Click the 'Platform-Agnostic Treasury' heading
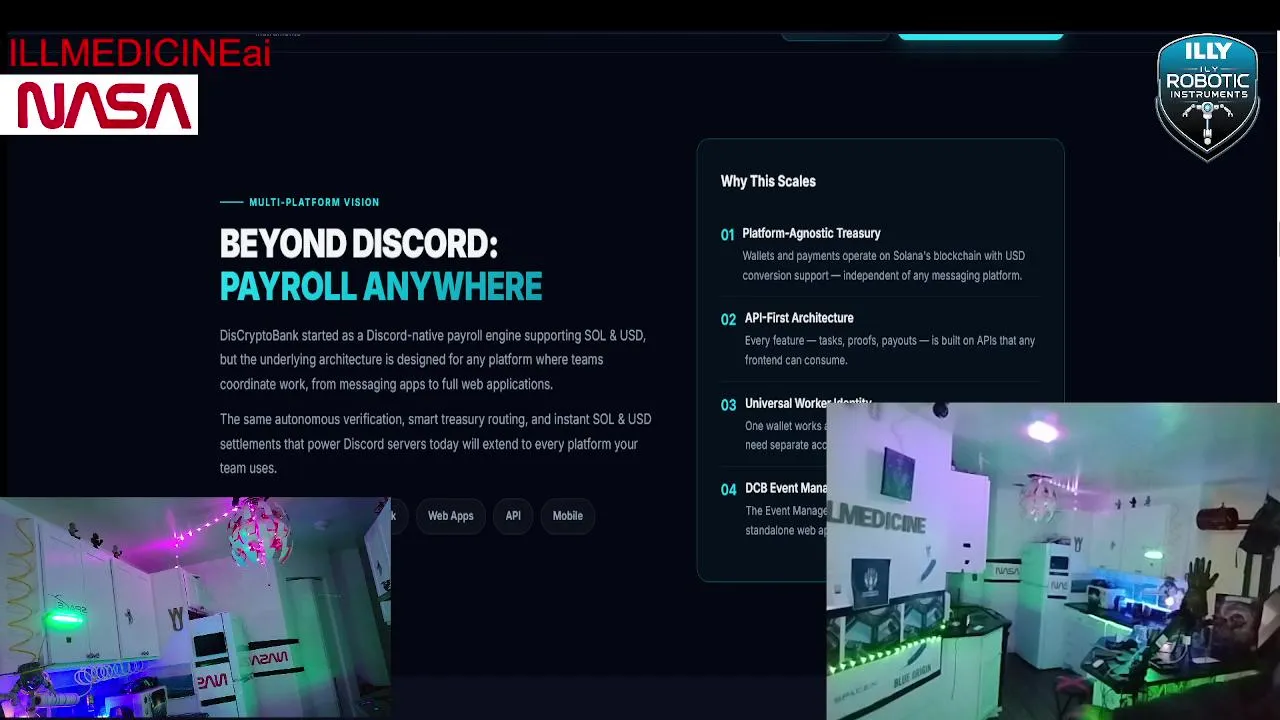Viewport: 1280px width, 720px height. click(811, 233)
